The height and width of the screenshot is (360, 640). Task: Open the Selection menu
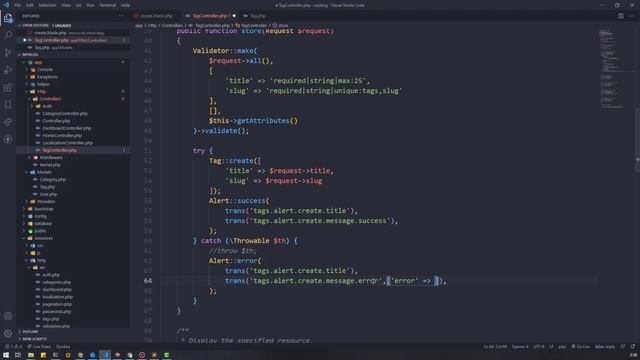tap(47, 5)
